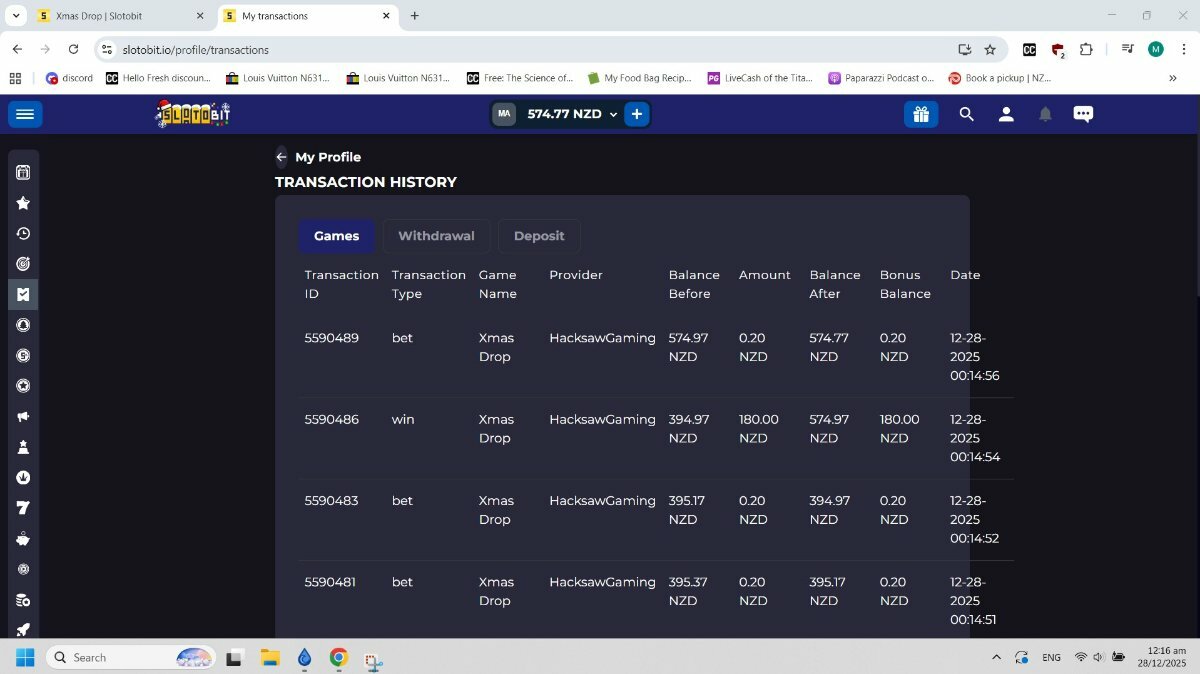The image size is (1200, 674).
Task: Go back via My Profile link
Action: point(319,157)
